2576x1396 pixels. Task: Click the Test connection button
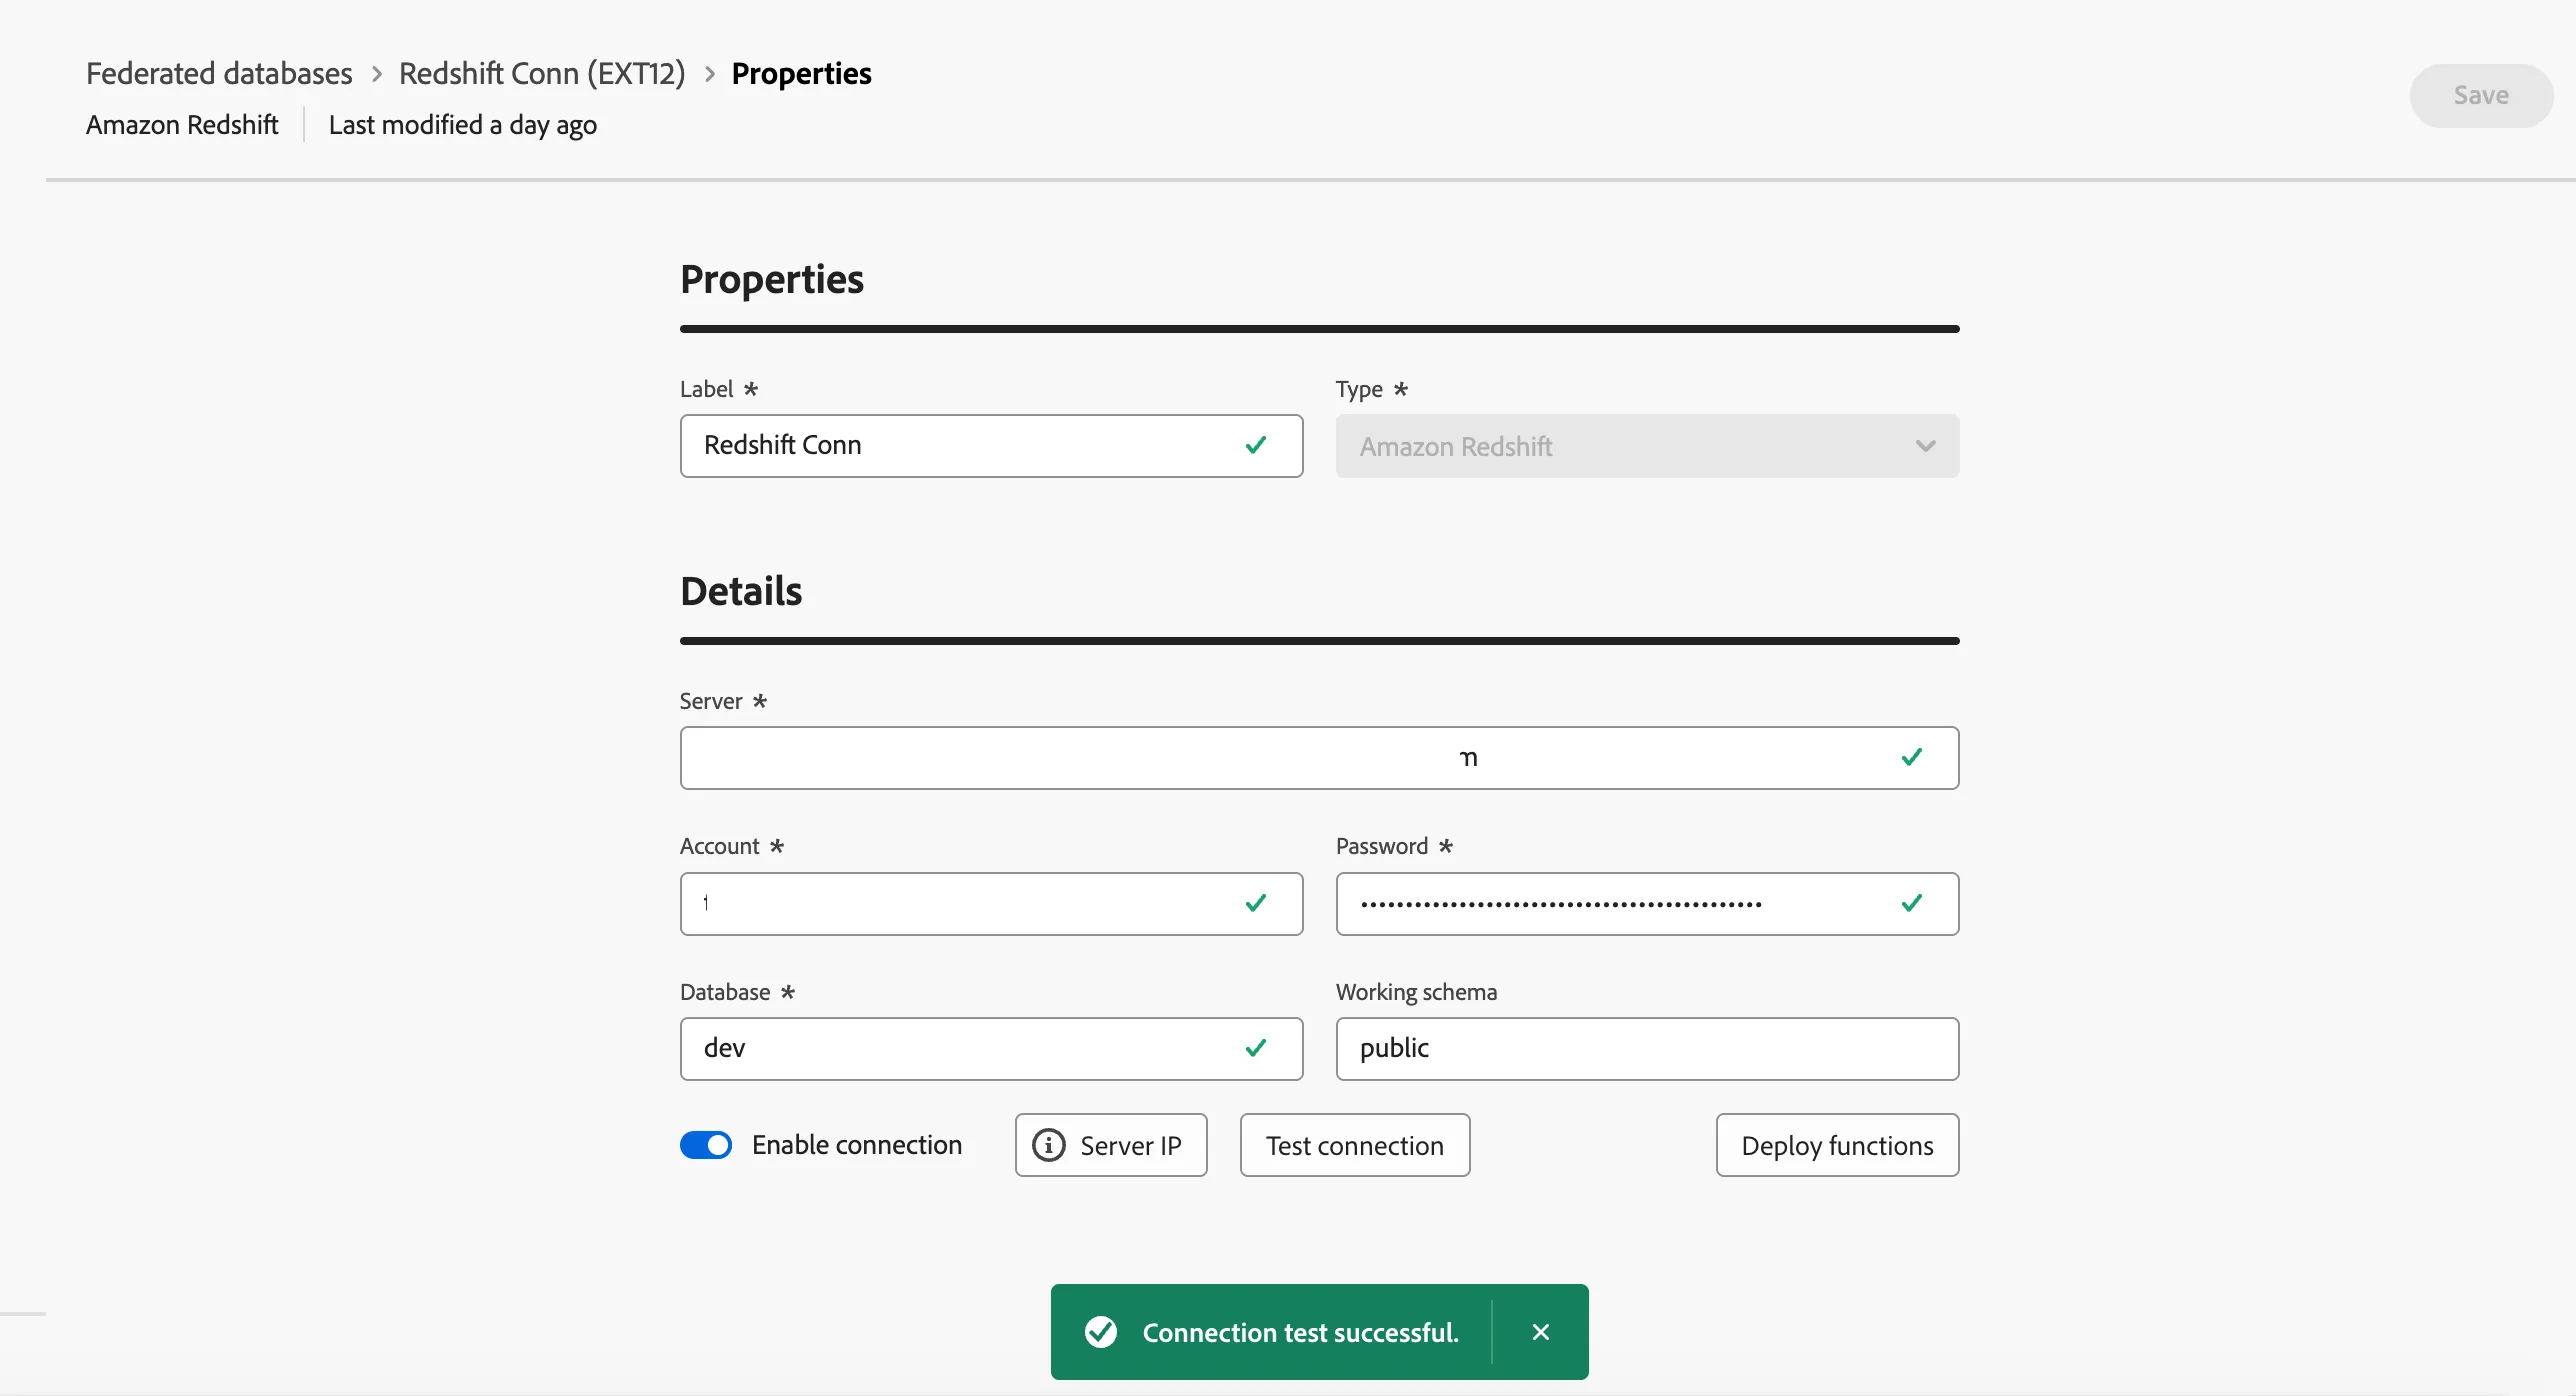click(x=1355, y=1145)
